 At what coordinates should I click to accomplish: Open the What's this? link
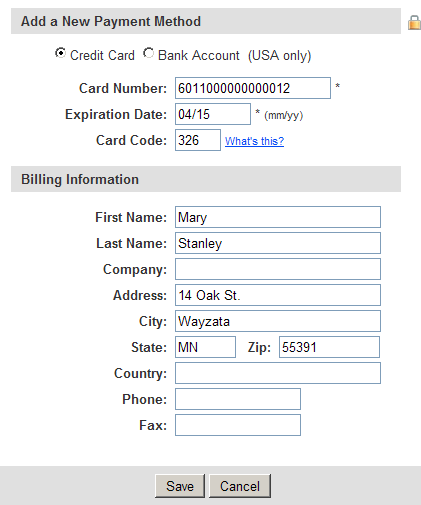[x=254, y=141]
